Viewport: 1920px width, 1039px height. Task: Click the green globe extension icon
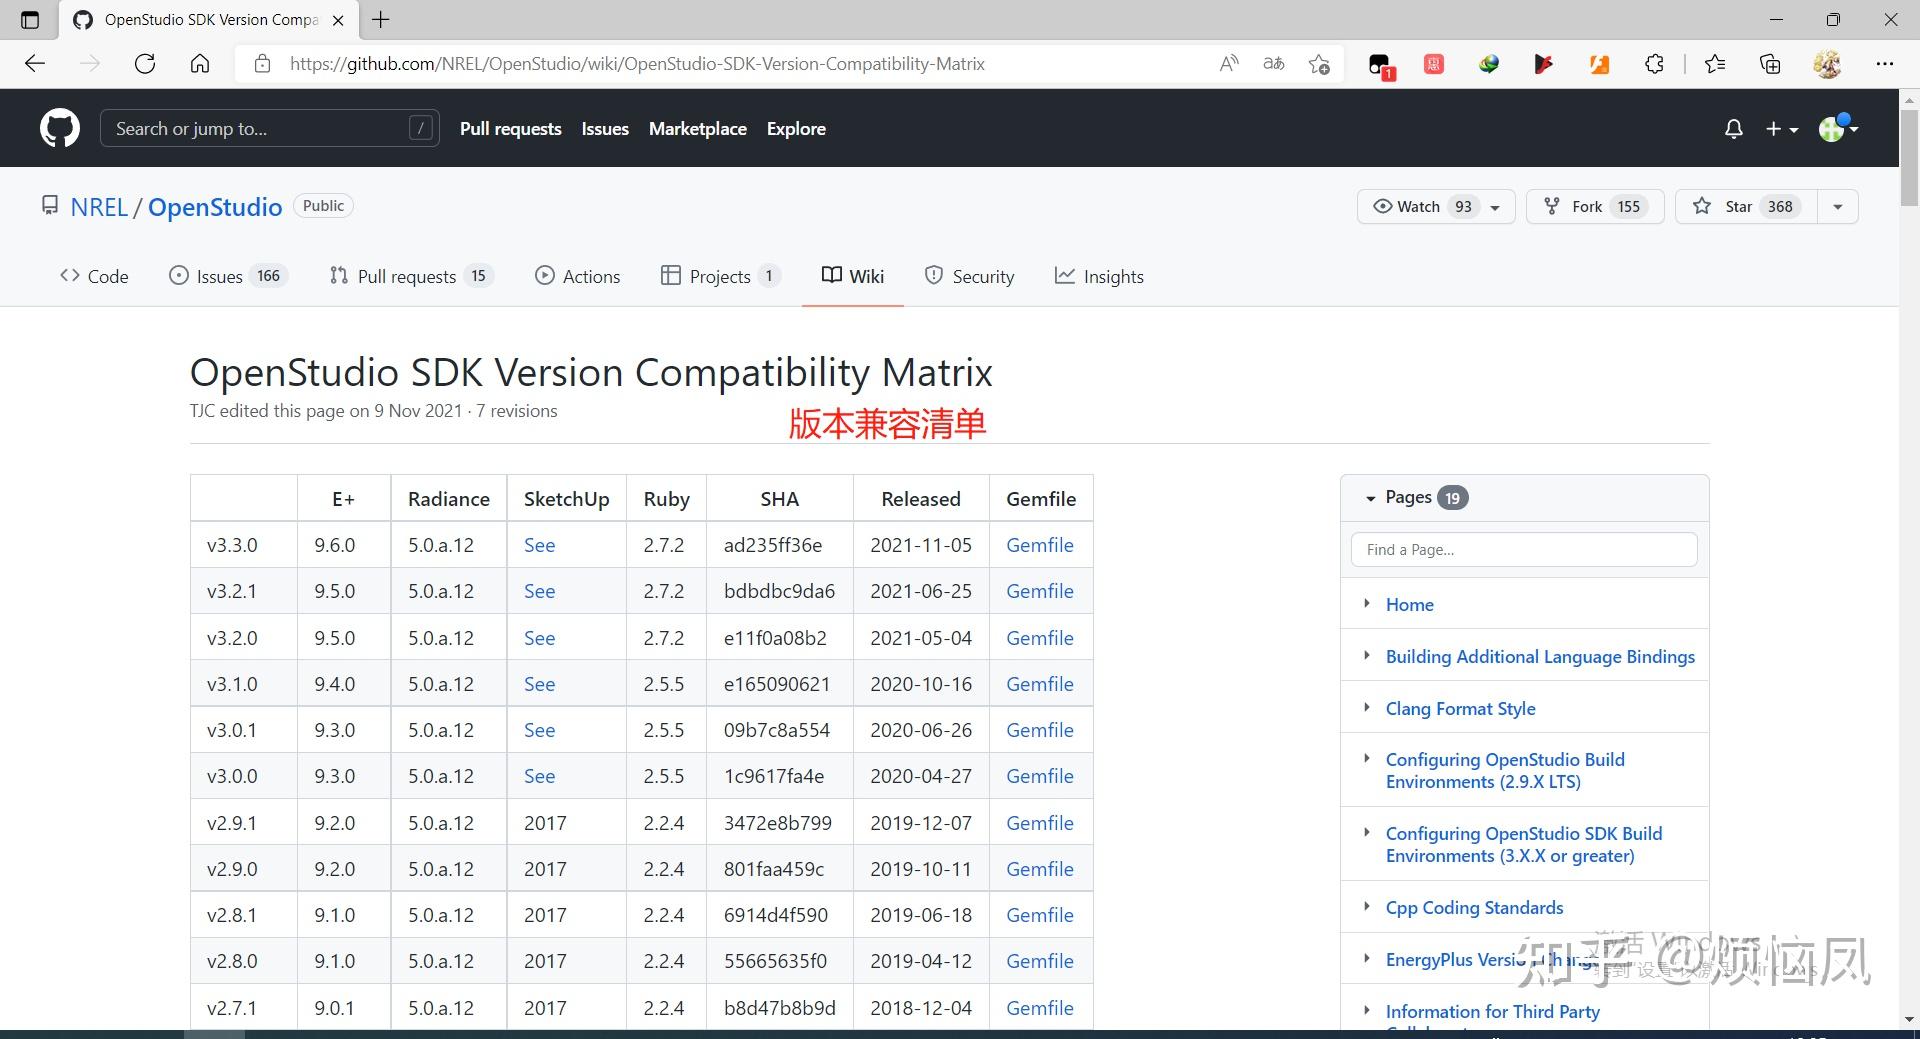coord(1489,64)
